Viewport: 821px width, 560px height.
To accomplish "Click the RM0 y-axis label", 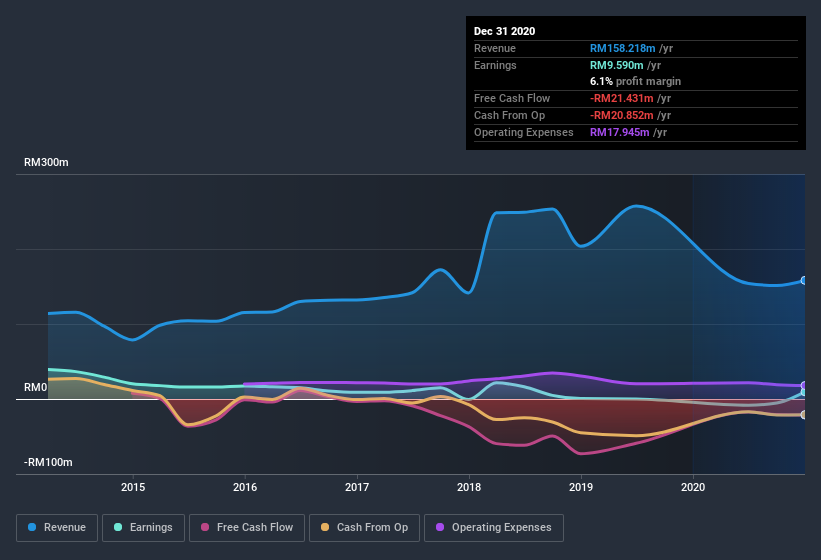I will [36, 387].
